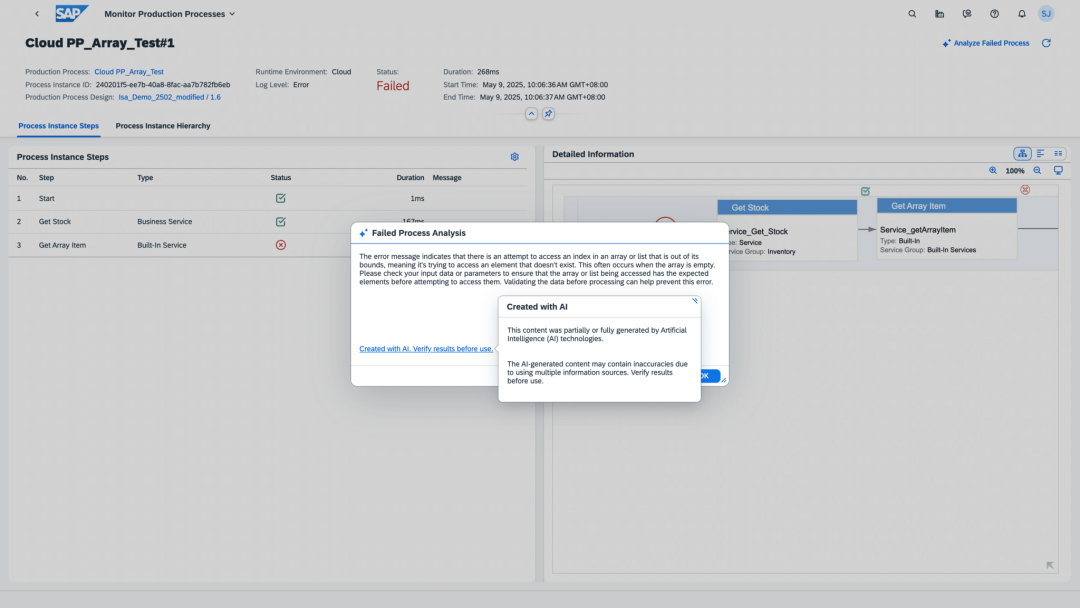
Task: Click the plant/factory icon in header
Action: click(939, 14)
